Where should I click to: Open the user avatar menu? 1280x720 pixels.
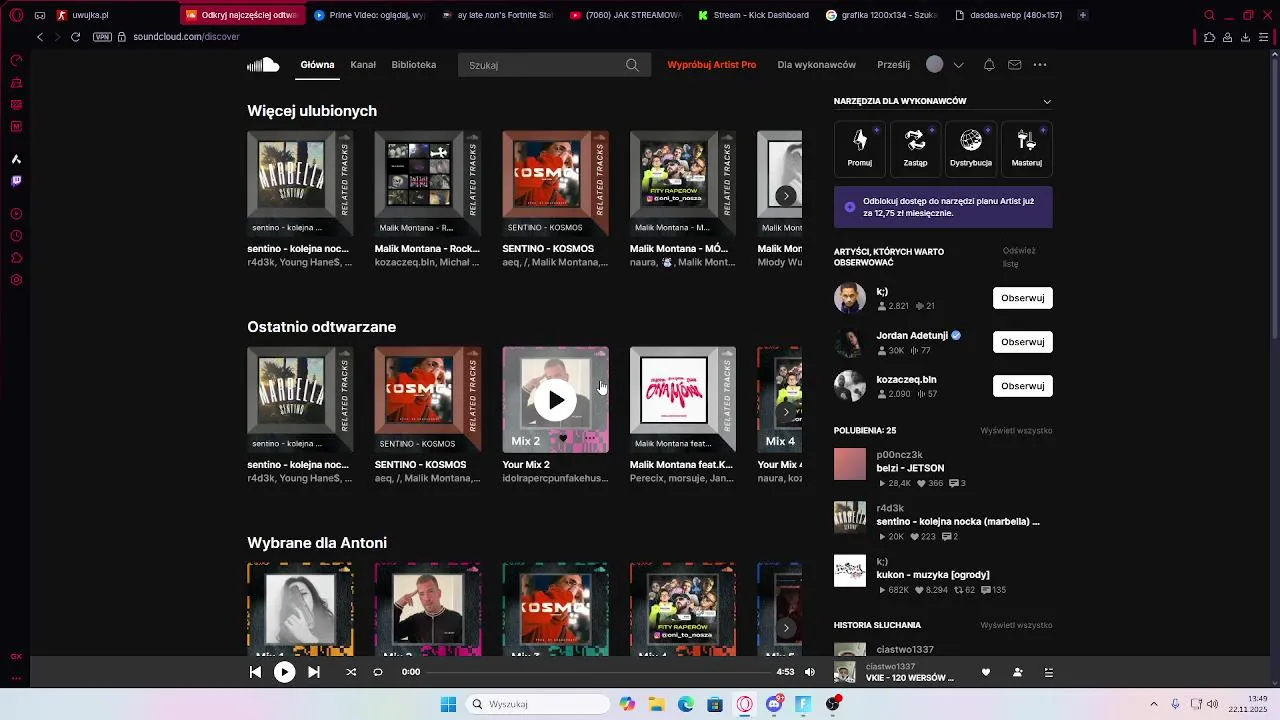click(935, 64)
